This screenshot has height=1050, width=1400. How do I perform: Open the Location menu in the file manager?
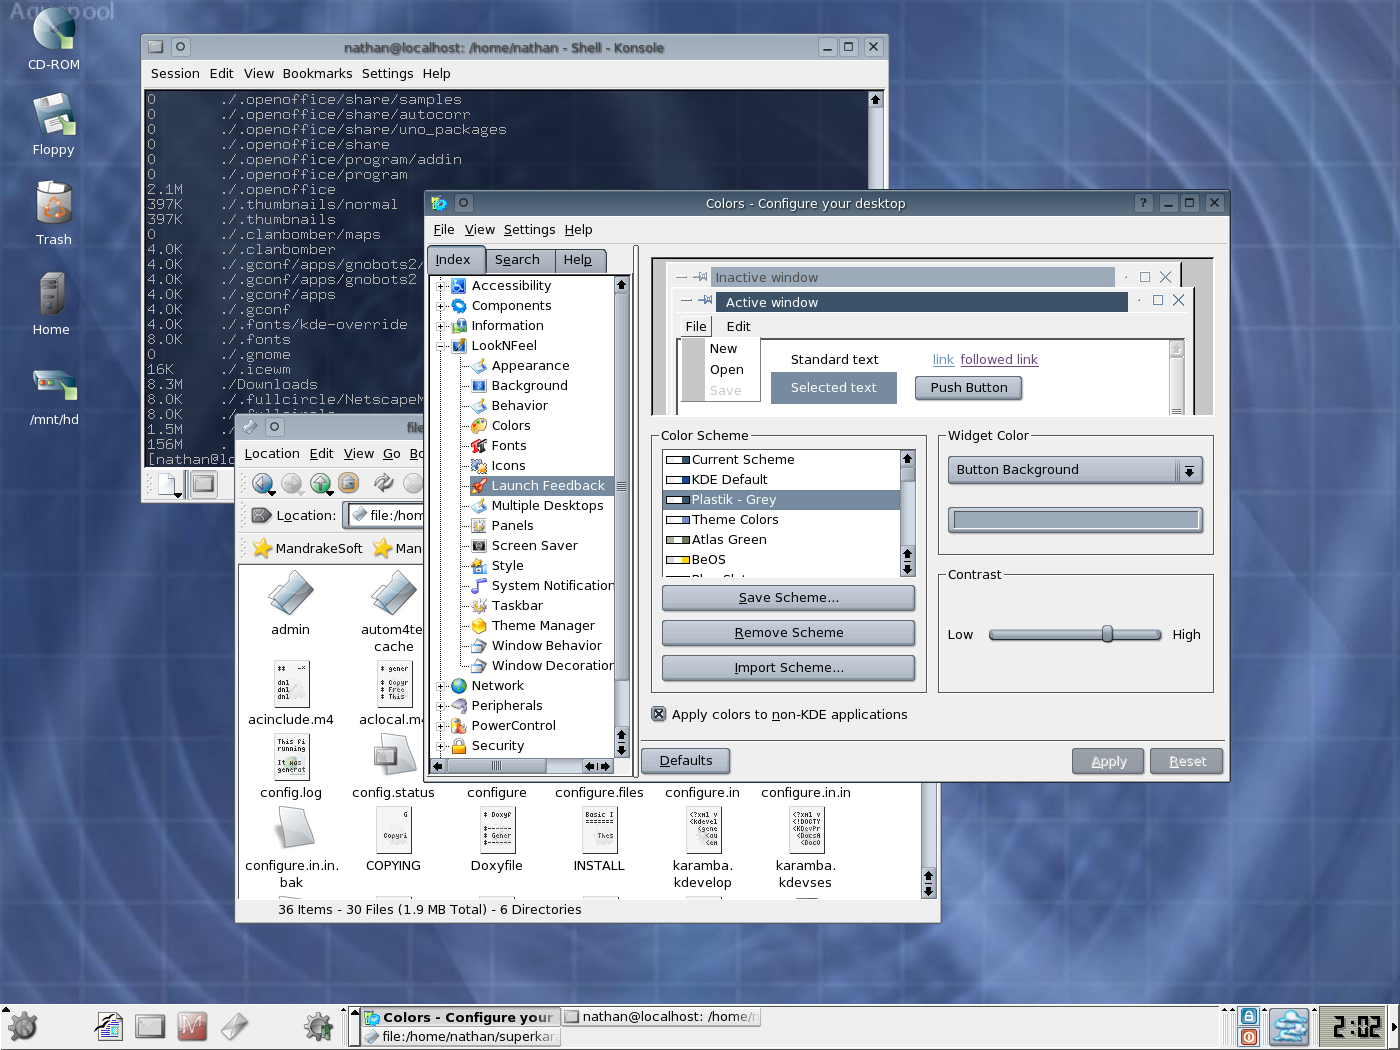tap(272, 454)
